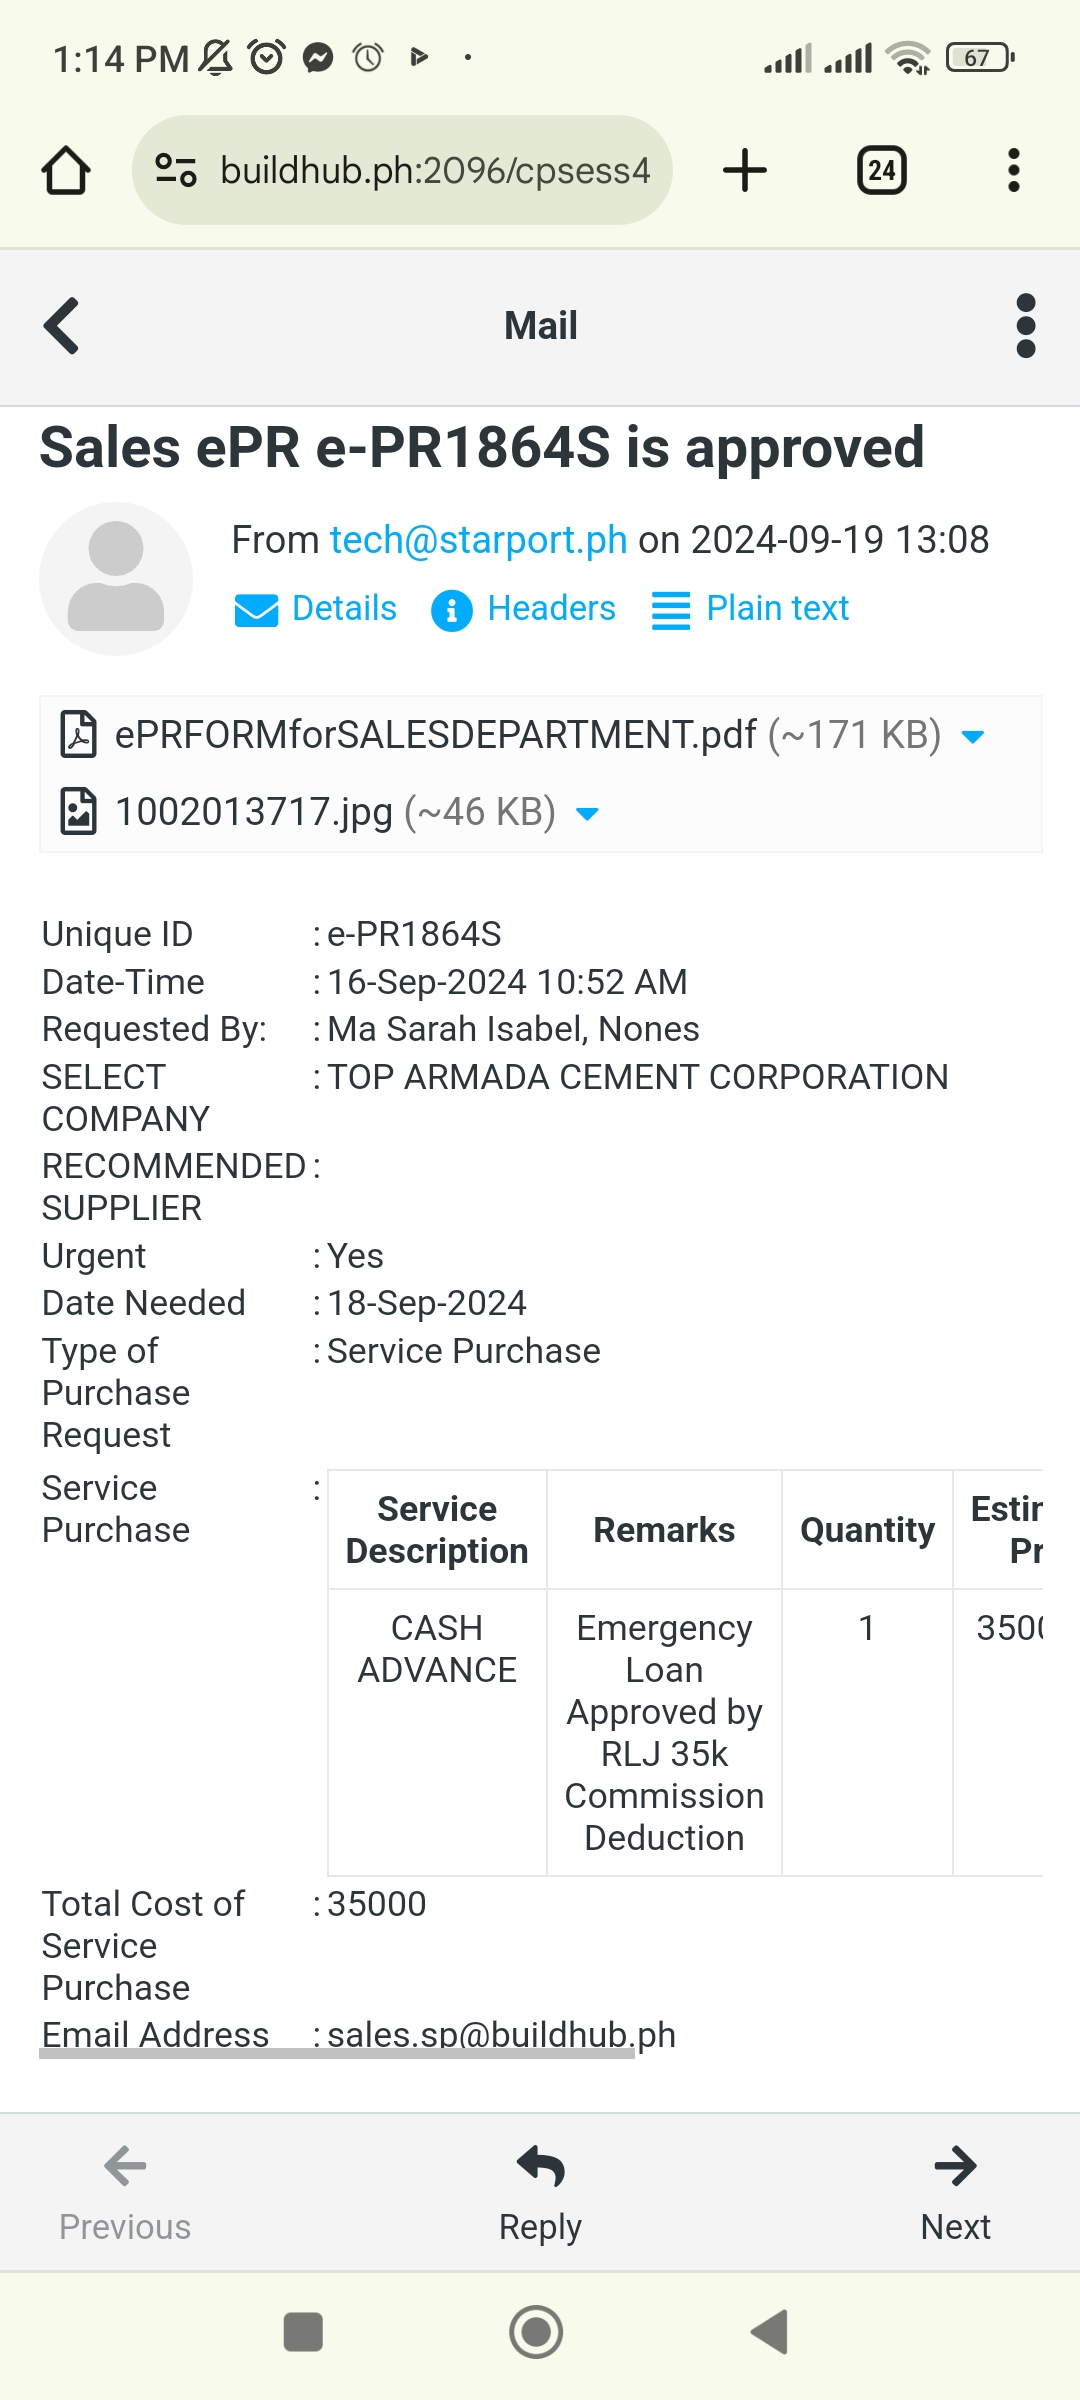
Task: Open the Mail more options menu
Action: pos(1025,326)
